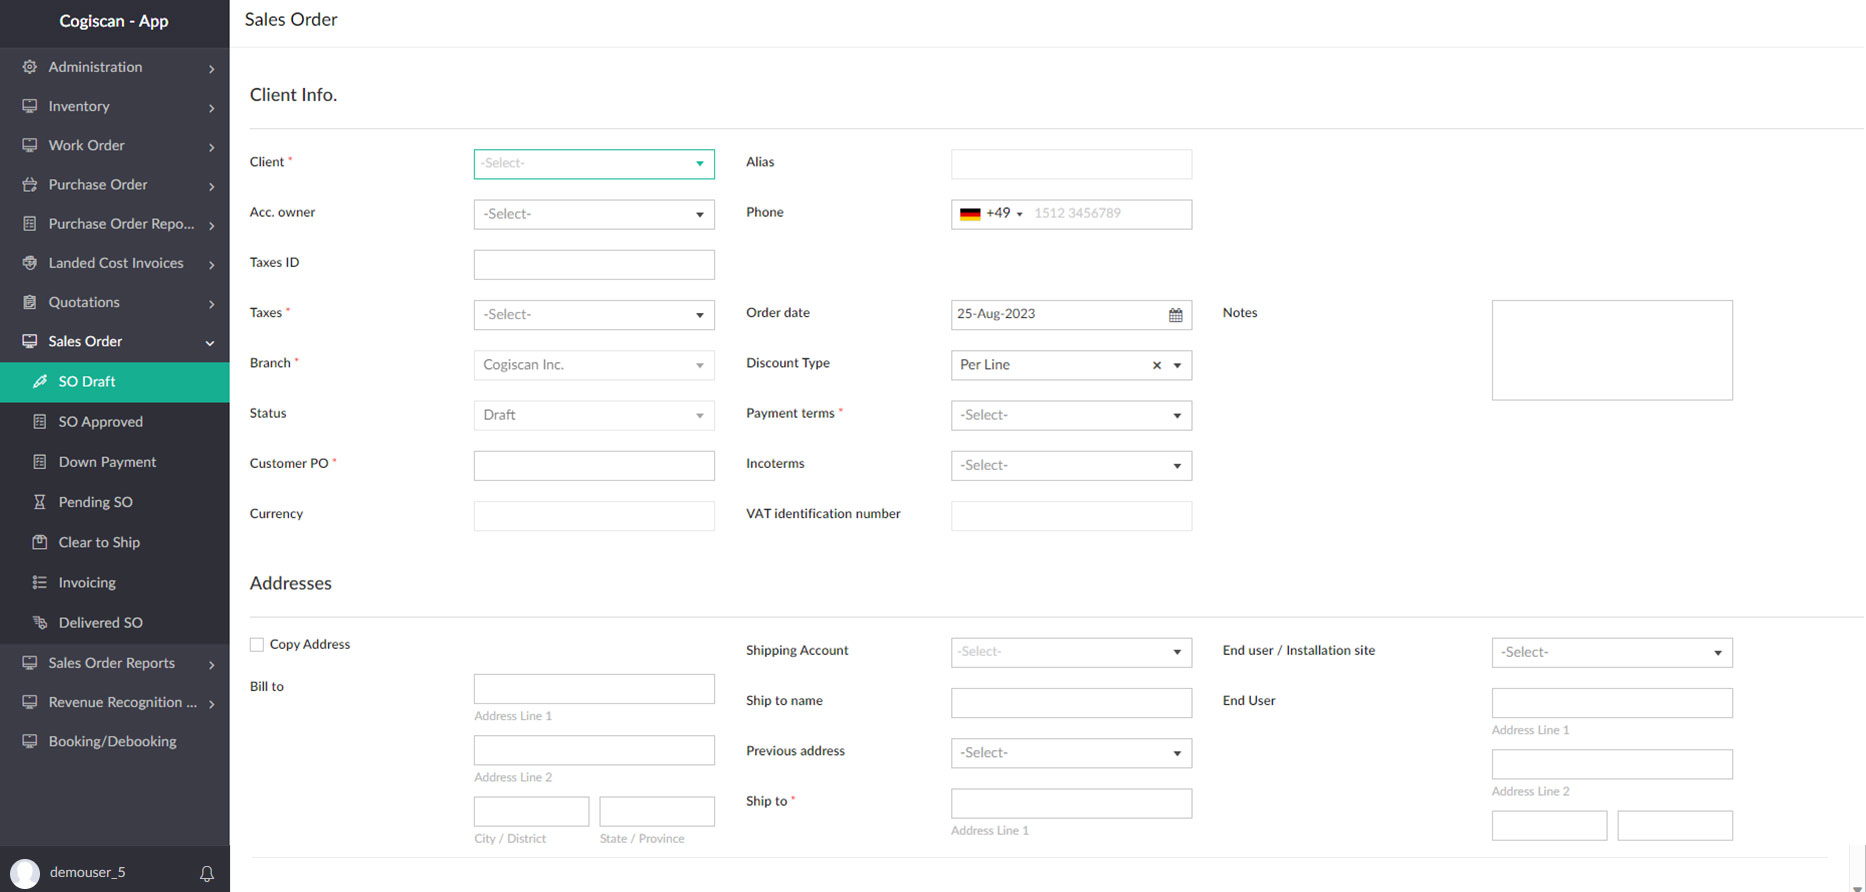Viewport: 1866px width, 892px height.
Task: Open the Order date calendar picker
Action: click(x=1175, y=315)
